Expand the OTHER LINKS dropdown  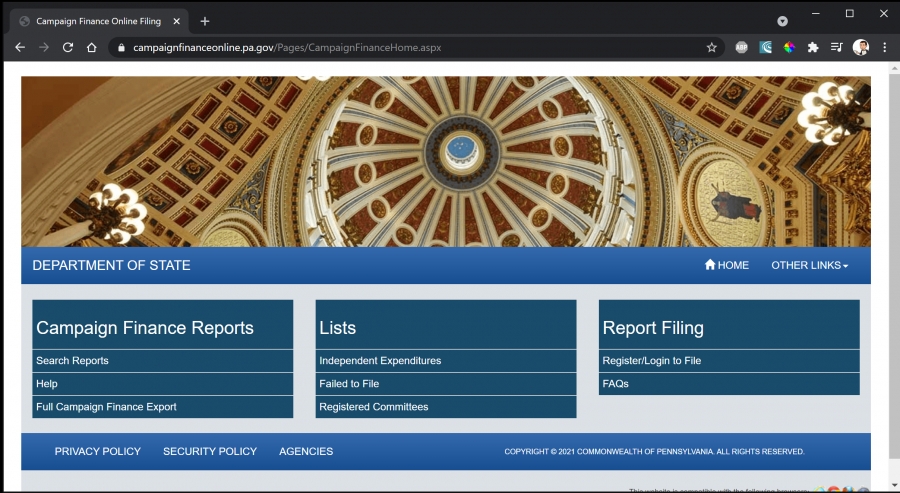pos(809,265)
